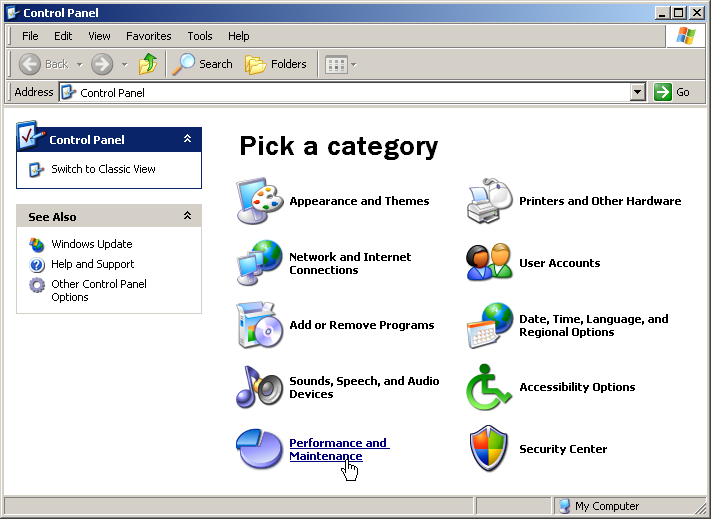Click the Views grid toolbar icon

(x=336, y=65)
